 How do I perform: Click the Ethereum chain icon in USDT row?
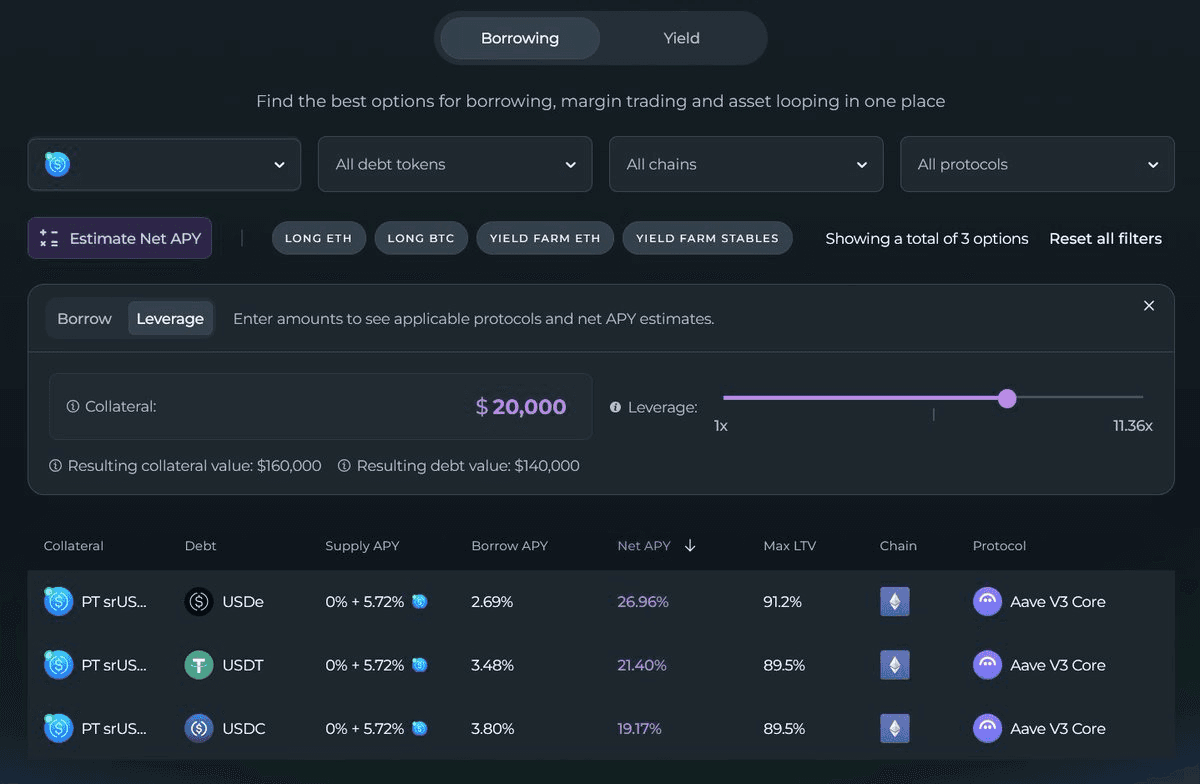point(894,665)
